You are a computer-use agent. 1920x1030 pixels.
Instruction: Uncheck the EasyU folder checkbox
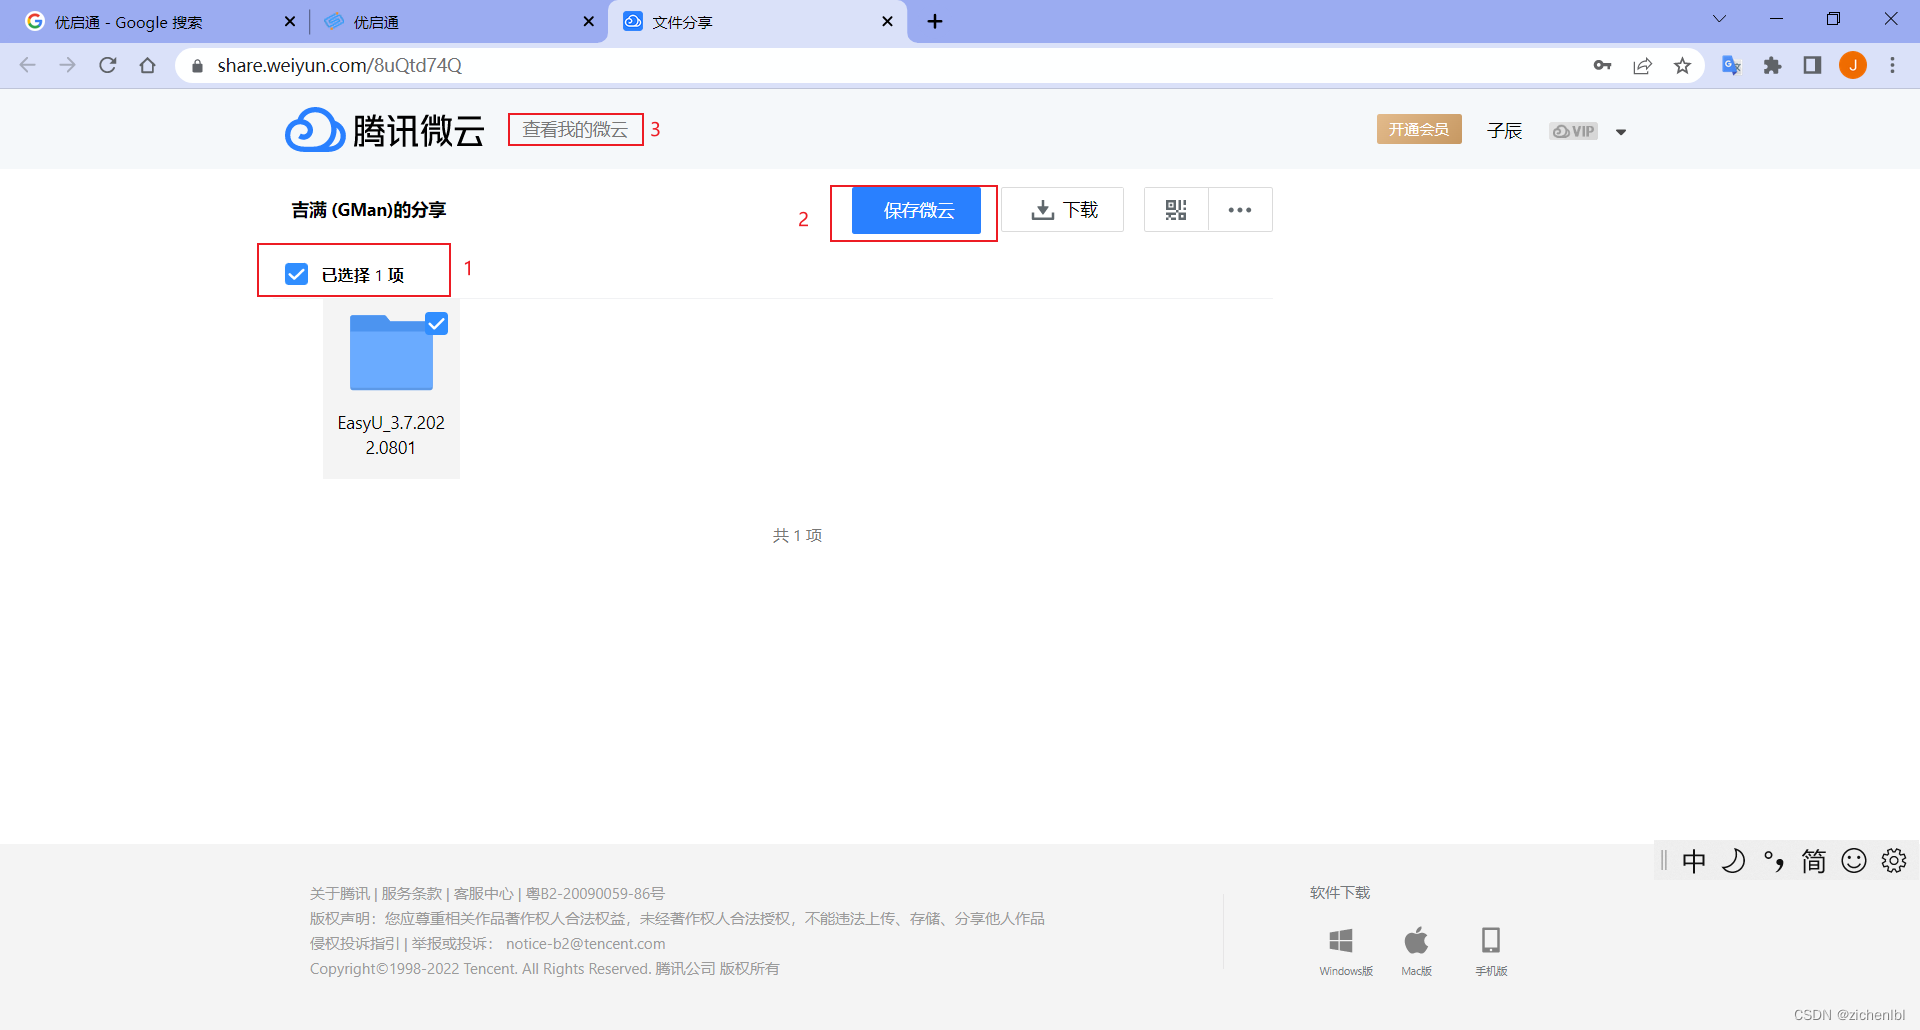(437, 323)
